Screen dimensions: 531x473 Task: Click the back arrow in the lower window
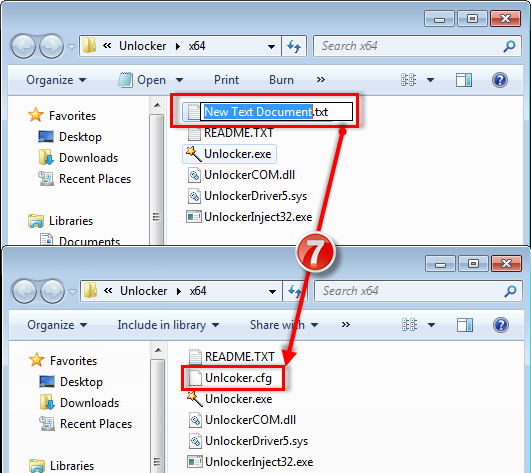pyautogui.click(x=24, y=291)
